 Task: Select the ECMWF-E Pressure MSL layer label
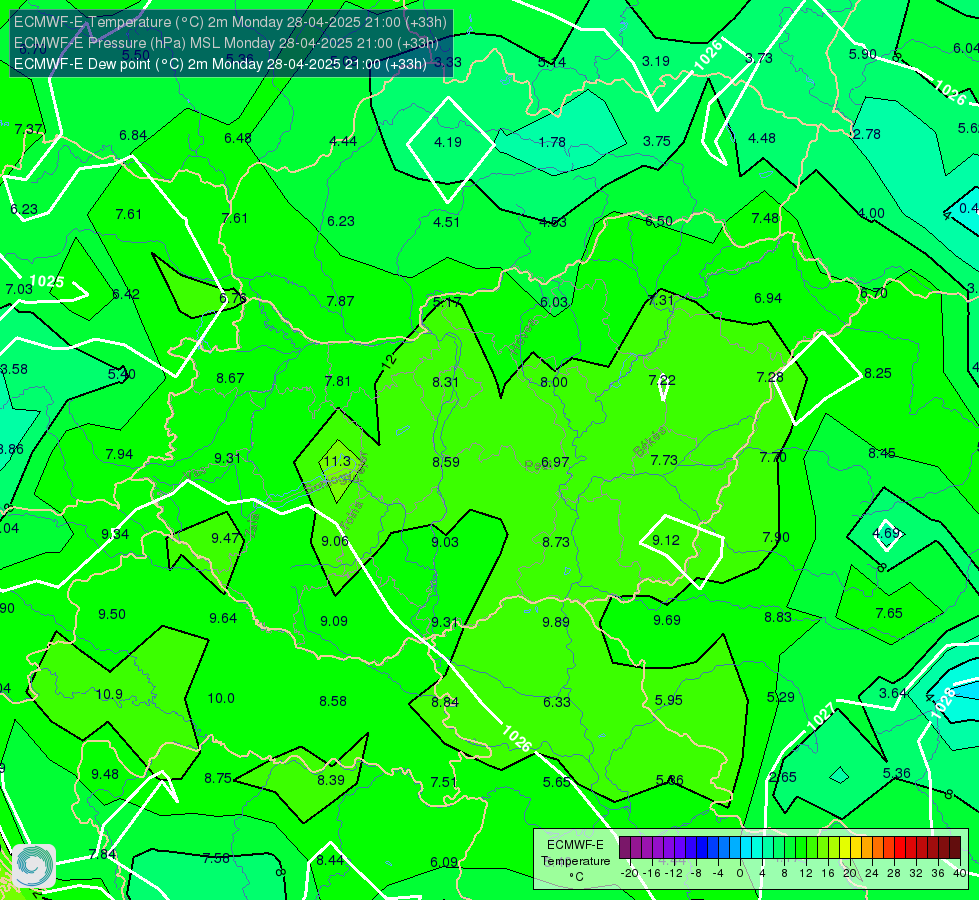coord(226,43)
